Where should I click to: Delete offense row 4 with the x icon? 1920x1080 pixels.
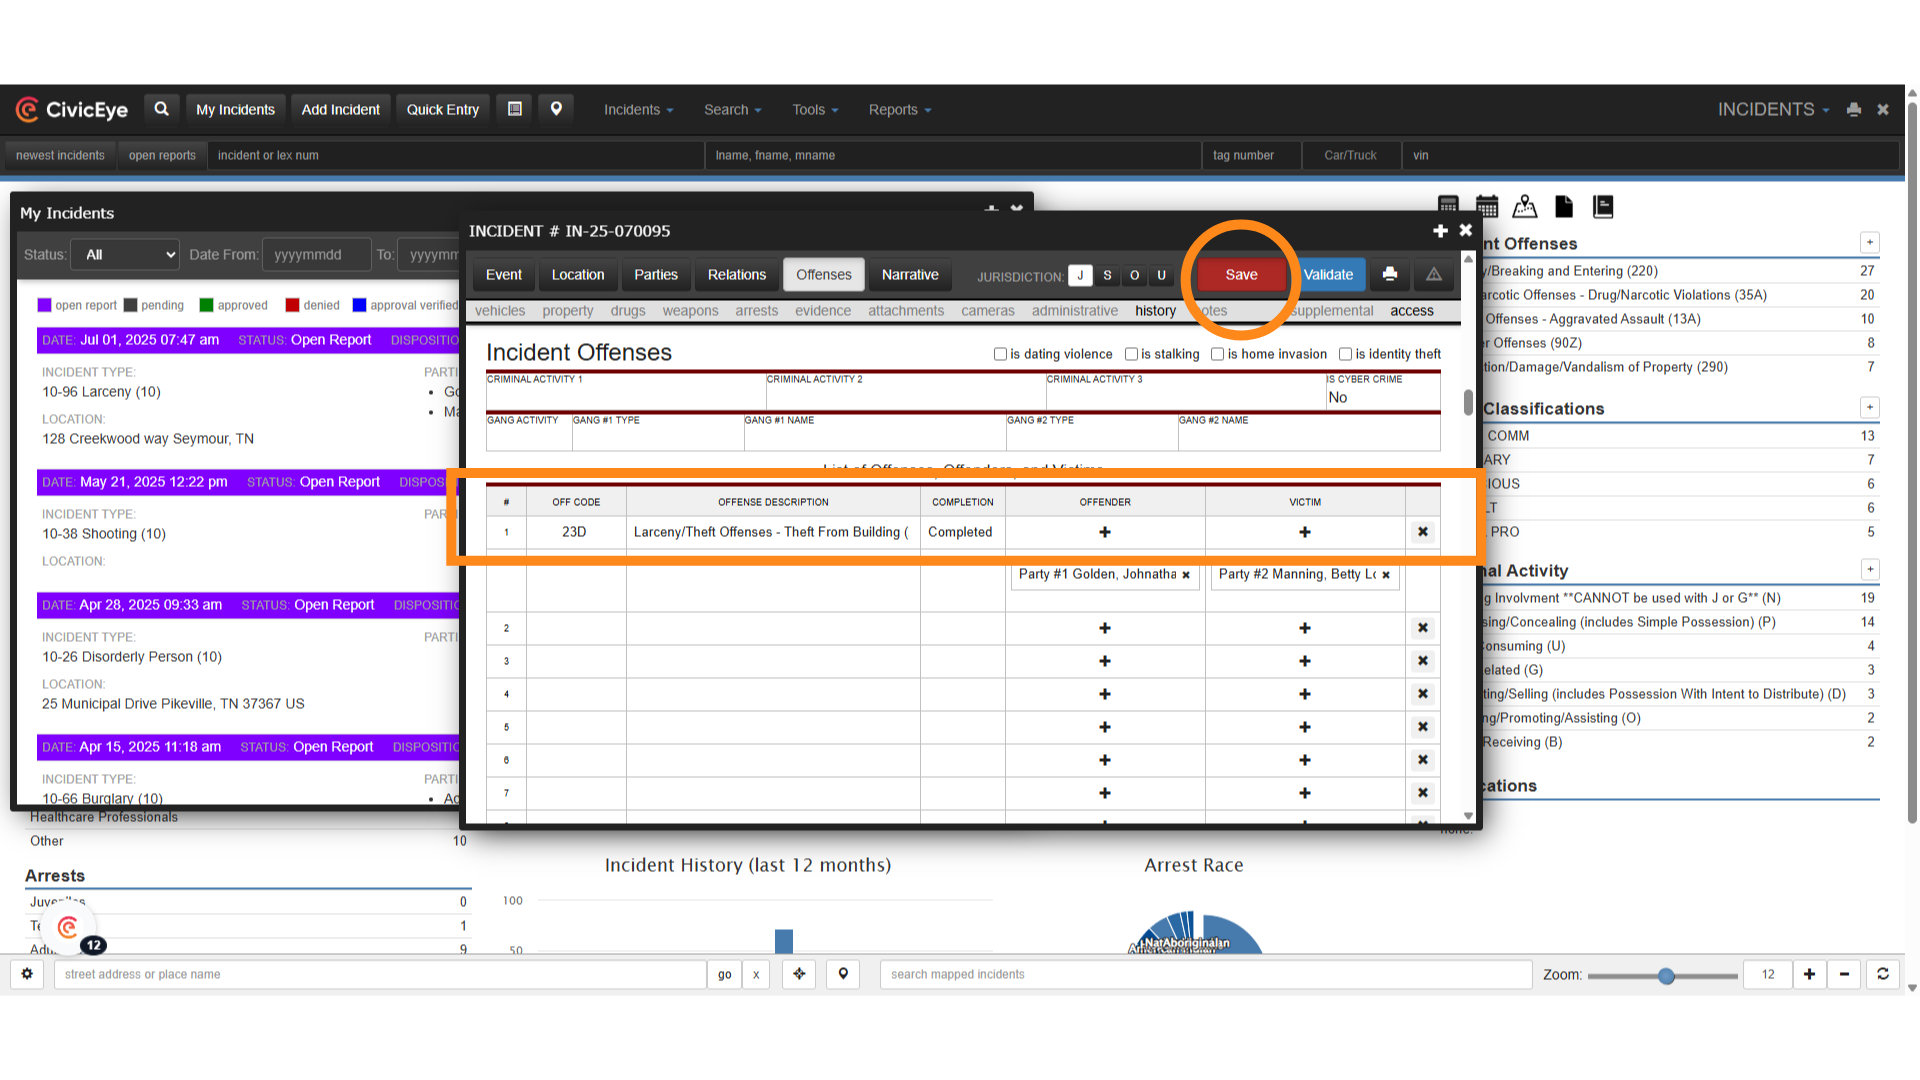tap(1423, 694)
